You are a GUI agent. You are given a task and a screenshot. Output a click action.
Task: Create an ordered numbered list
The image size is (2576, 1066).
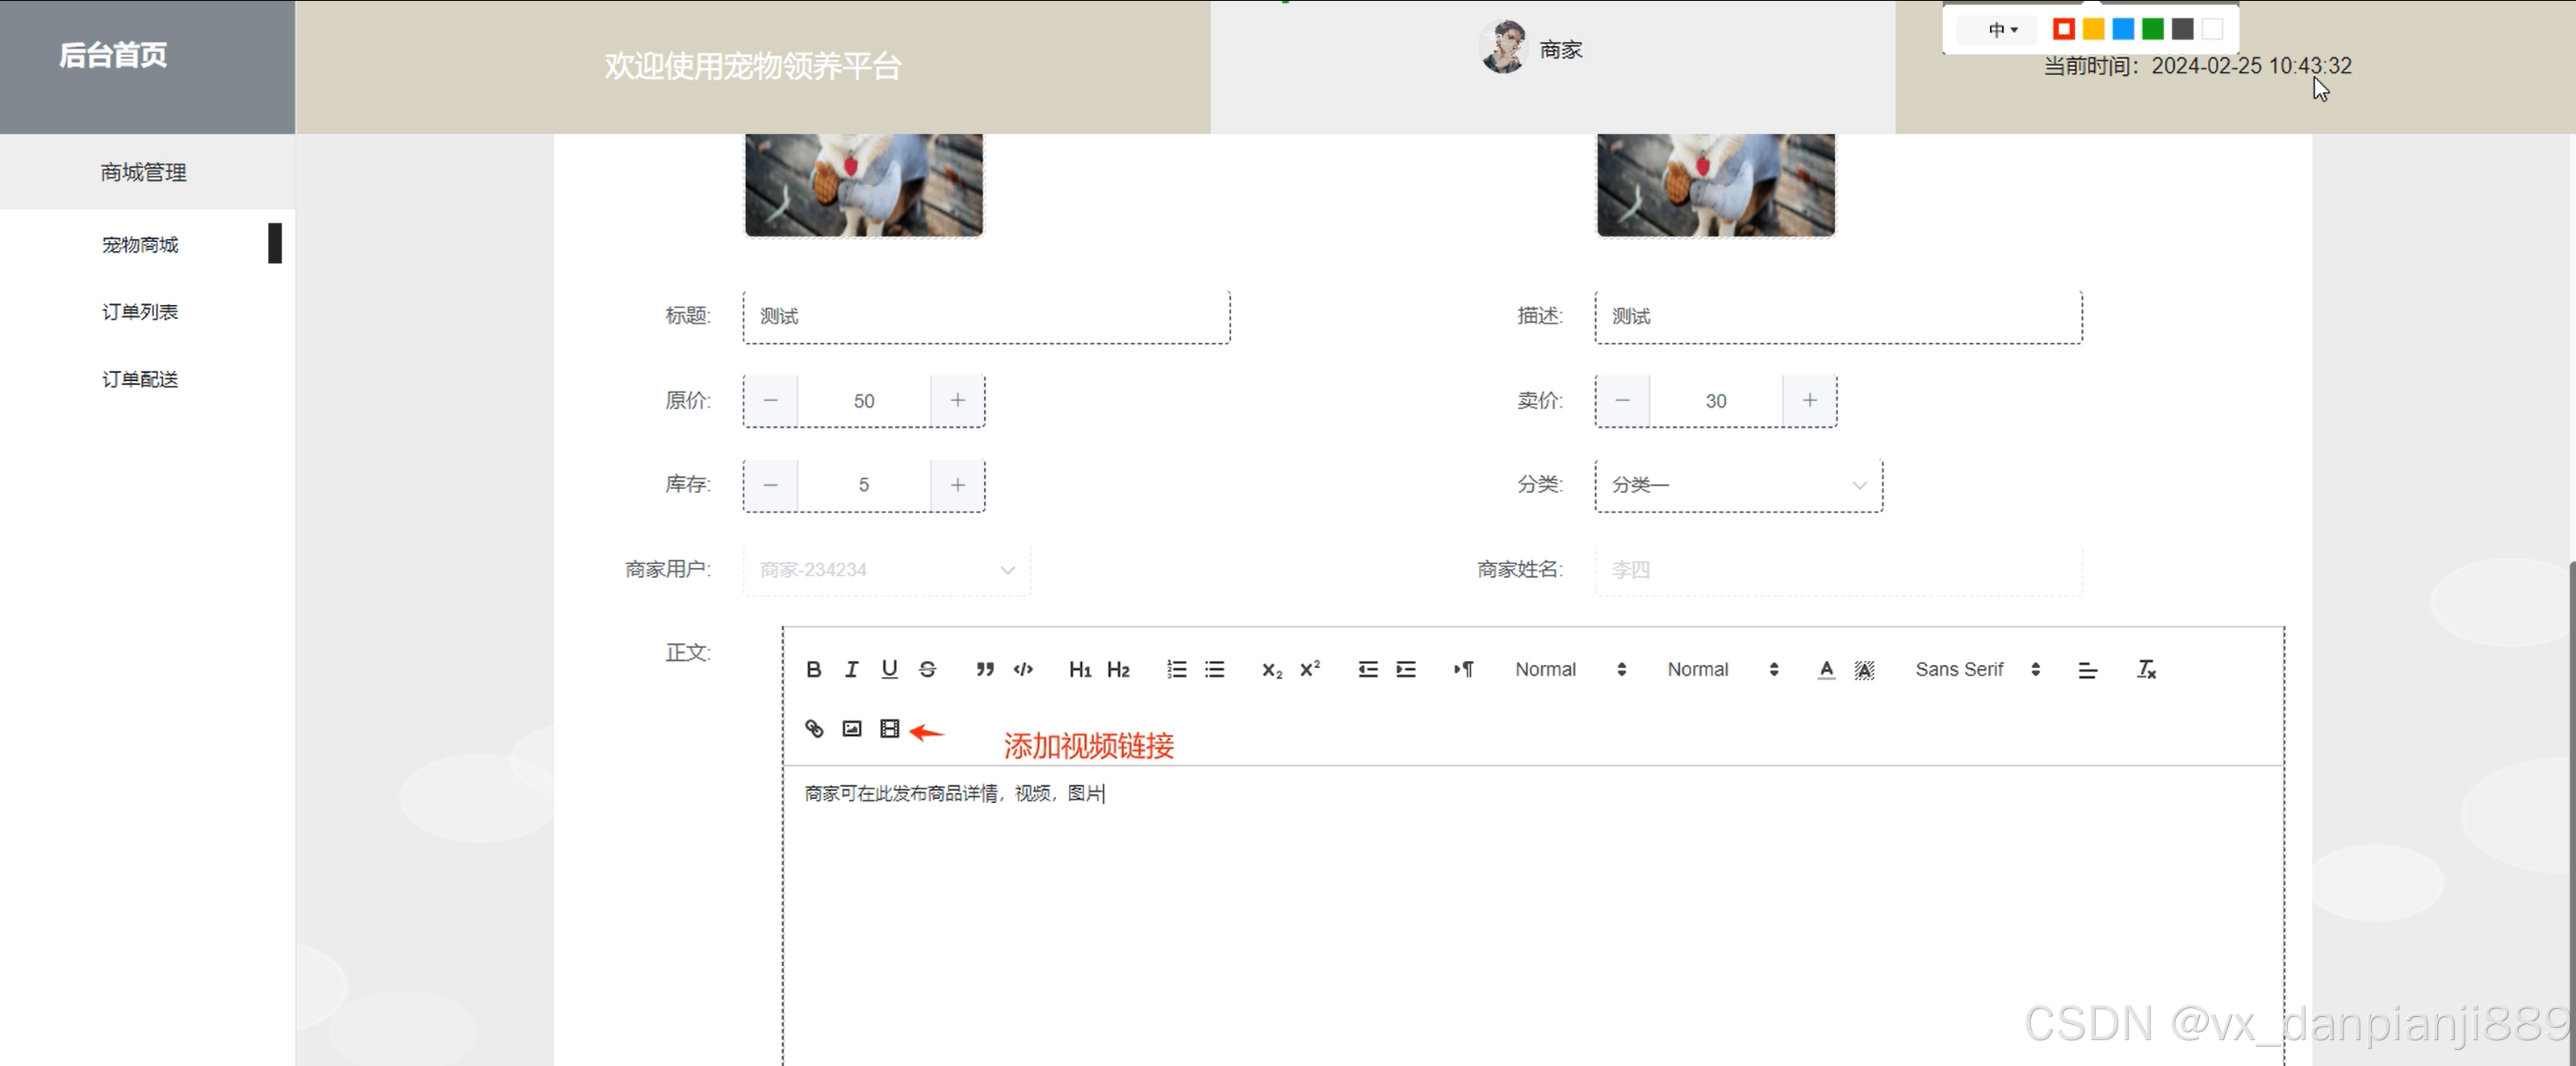pyautogui.click(x=1176, y=669)
